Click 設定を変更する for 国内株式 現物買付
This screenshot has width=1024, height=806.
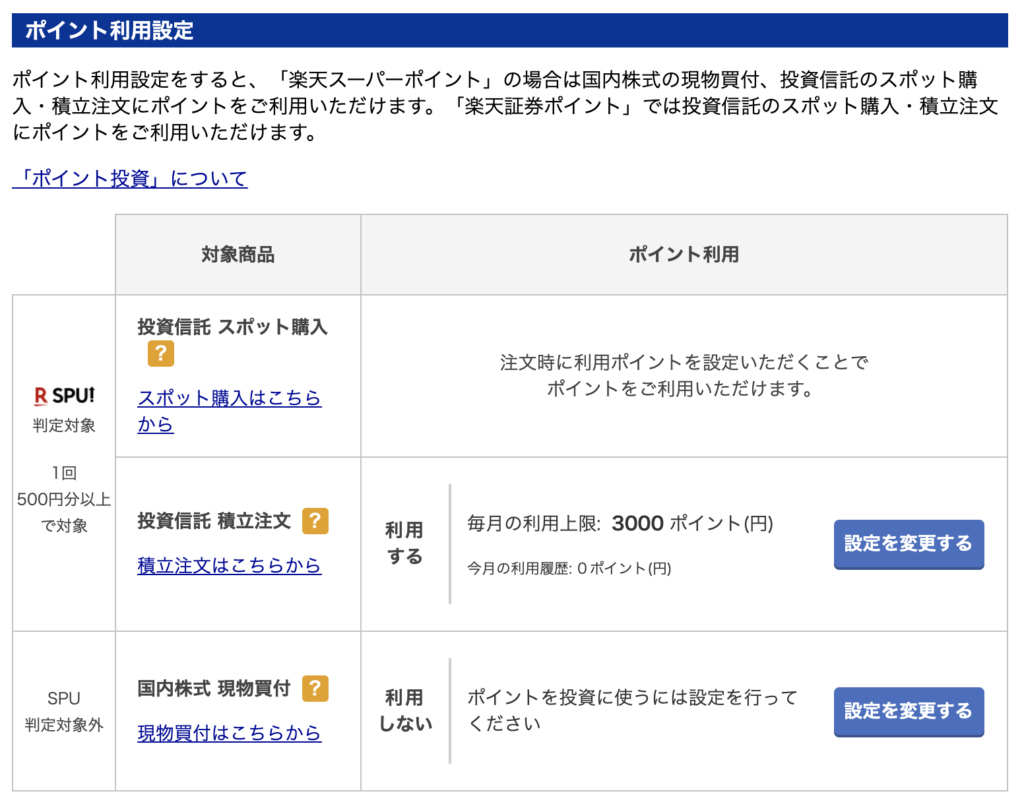[908, 711]
